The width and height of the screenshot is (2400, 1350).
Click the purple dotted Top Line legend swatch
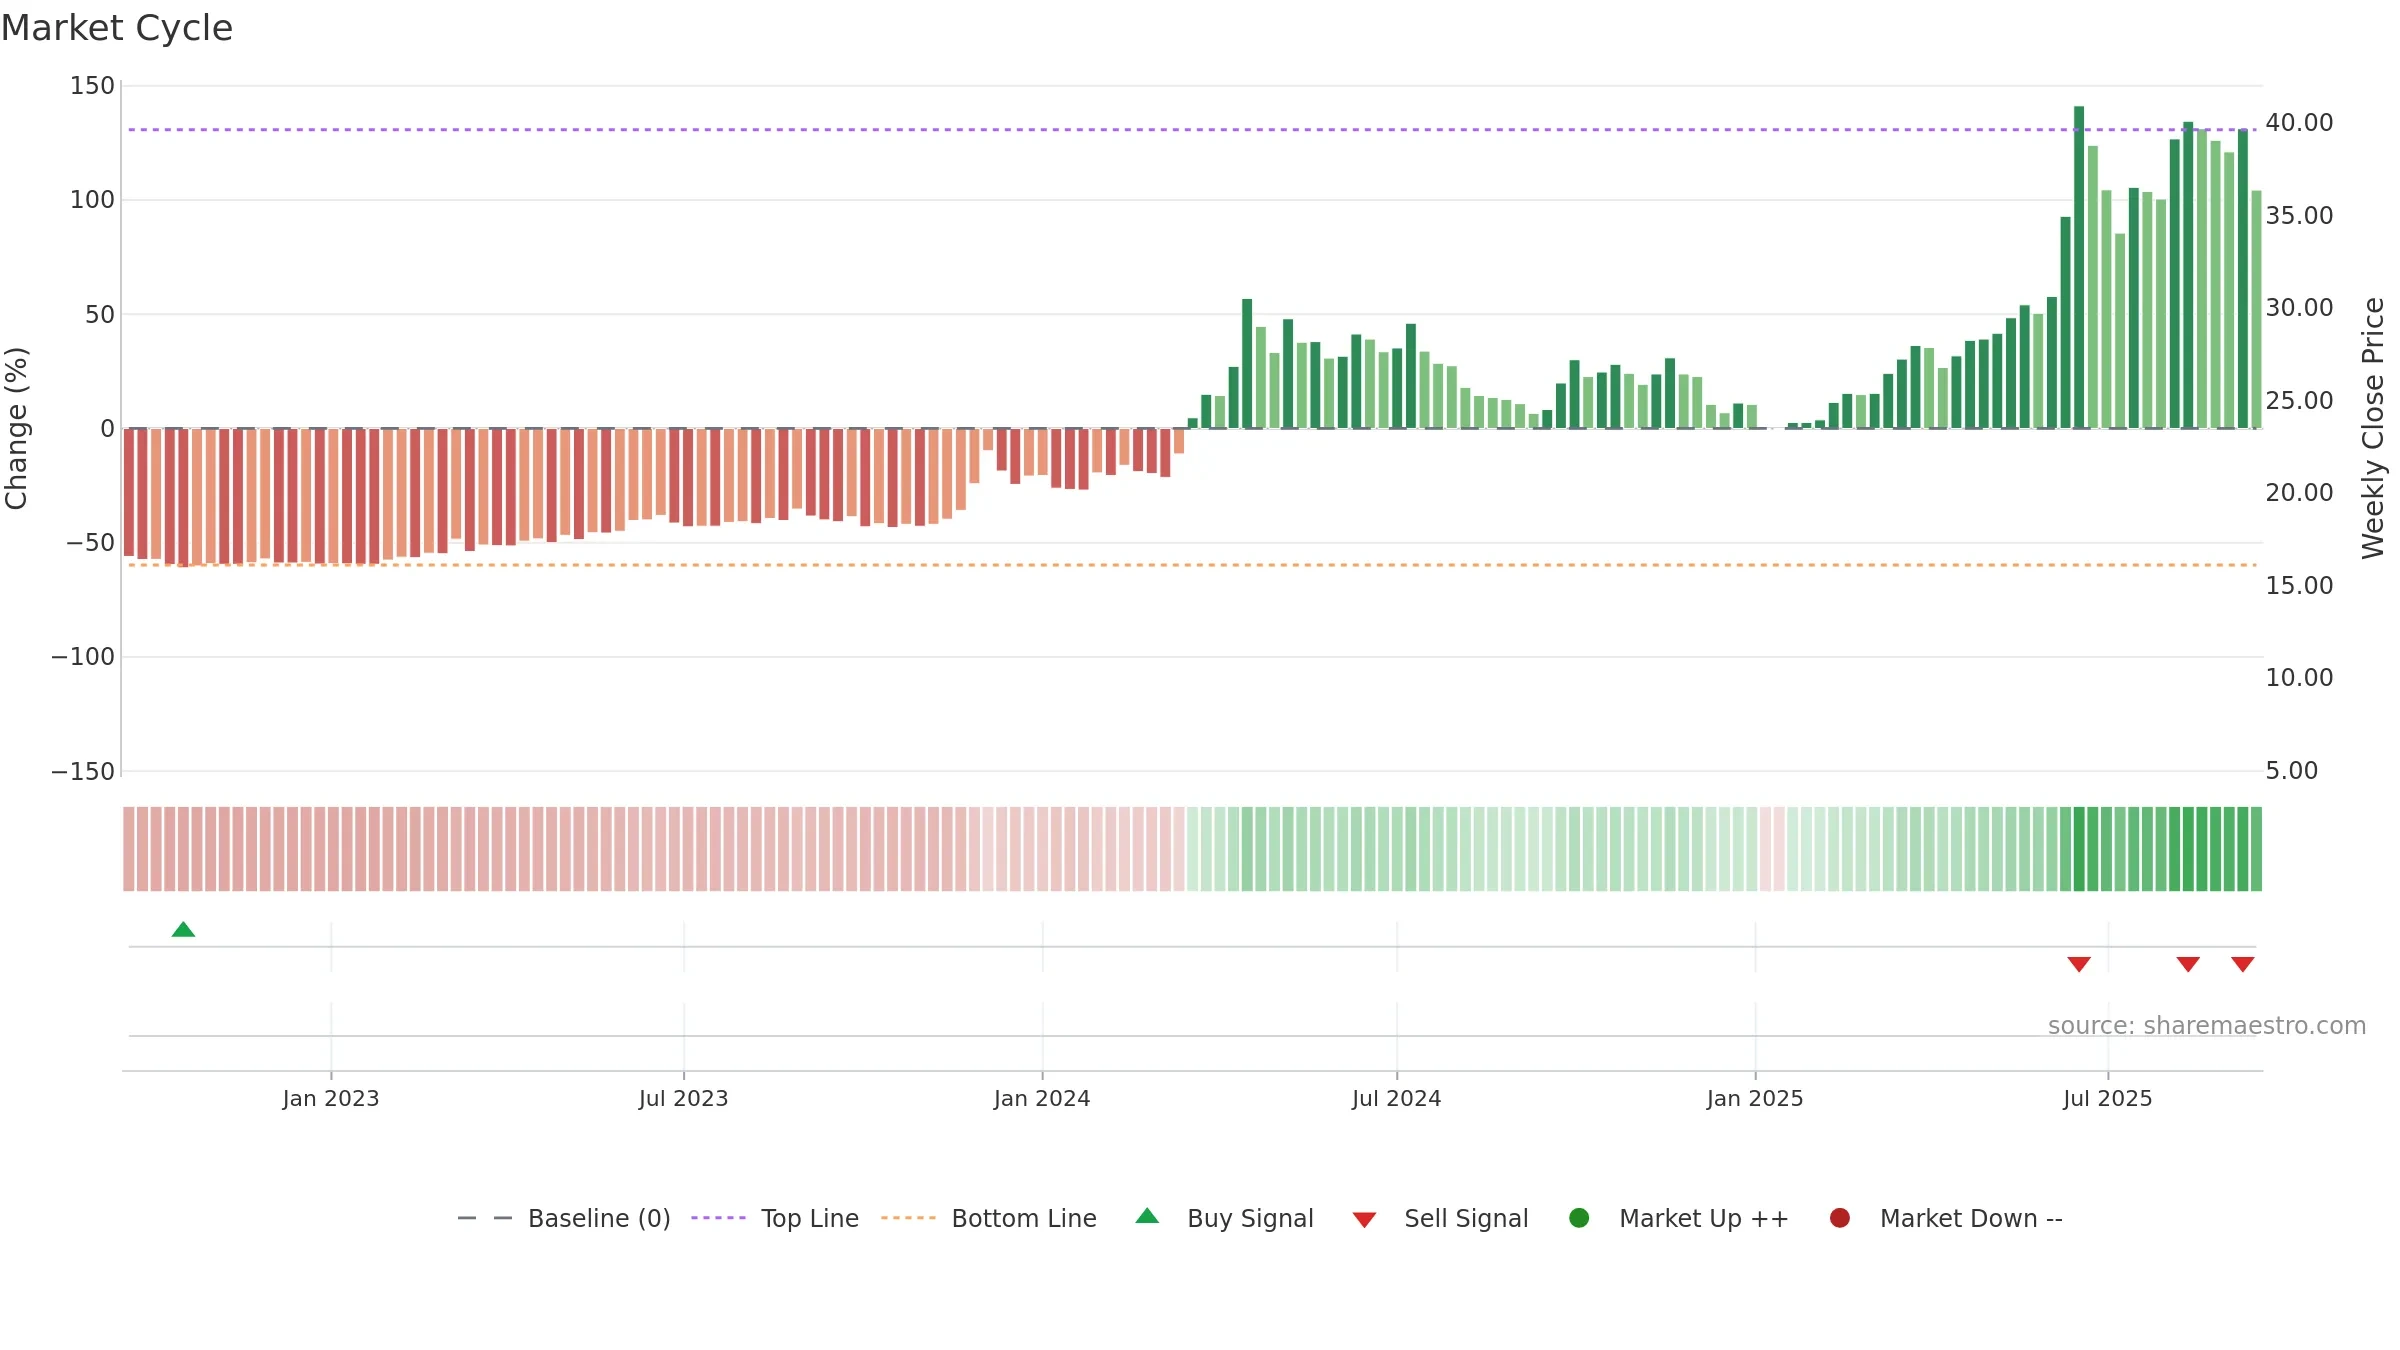point(718,1218)
